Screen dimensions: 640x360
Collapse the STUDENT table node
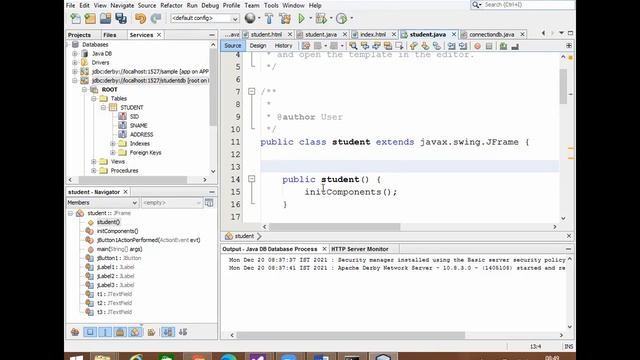(103, 107)
